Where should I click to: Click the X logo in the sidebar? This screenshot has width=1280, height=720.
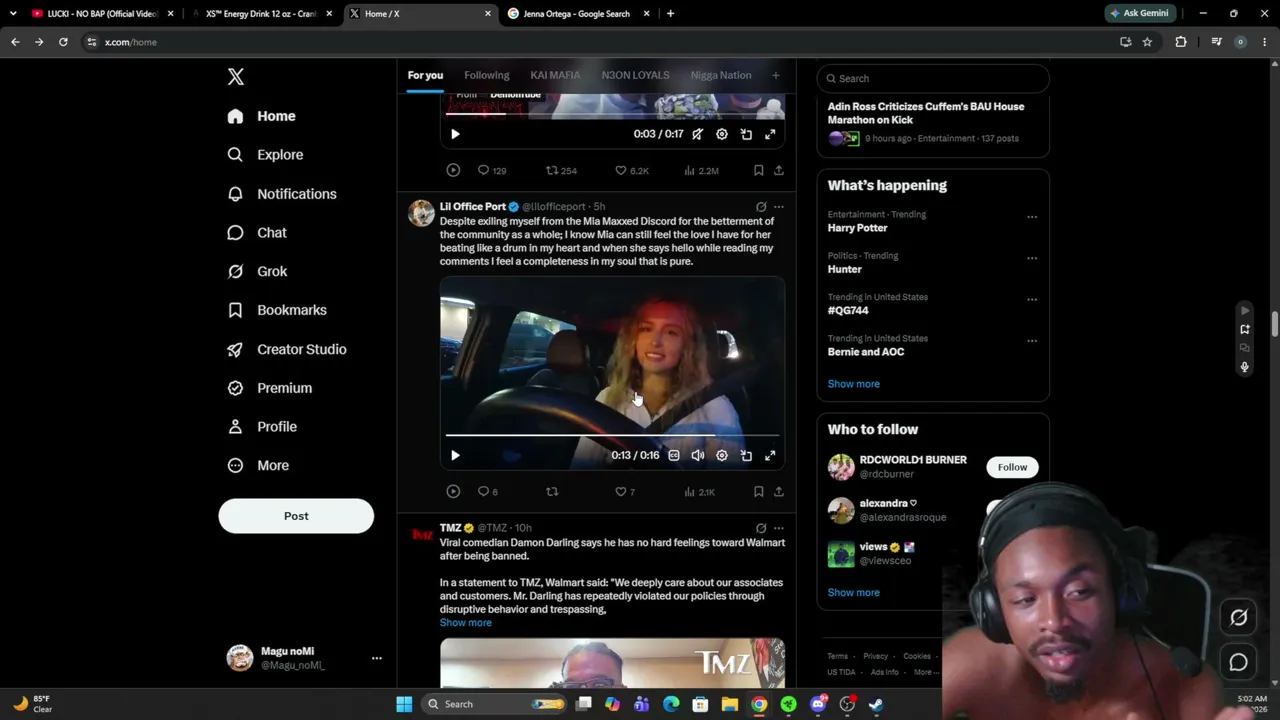tap(235, 77)
